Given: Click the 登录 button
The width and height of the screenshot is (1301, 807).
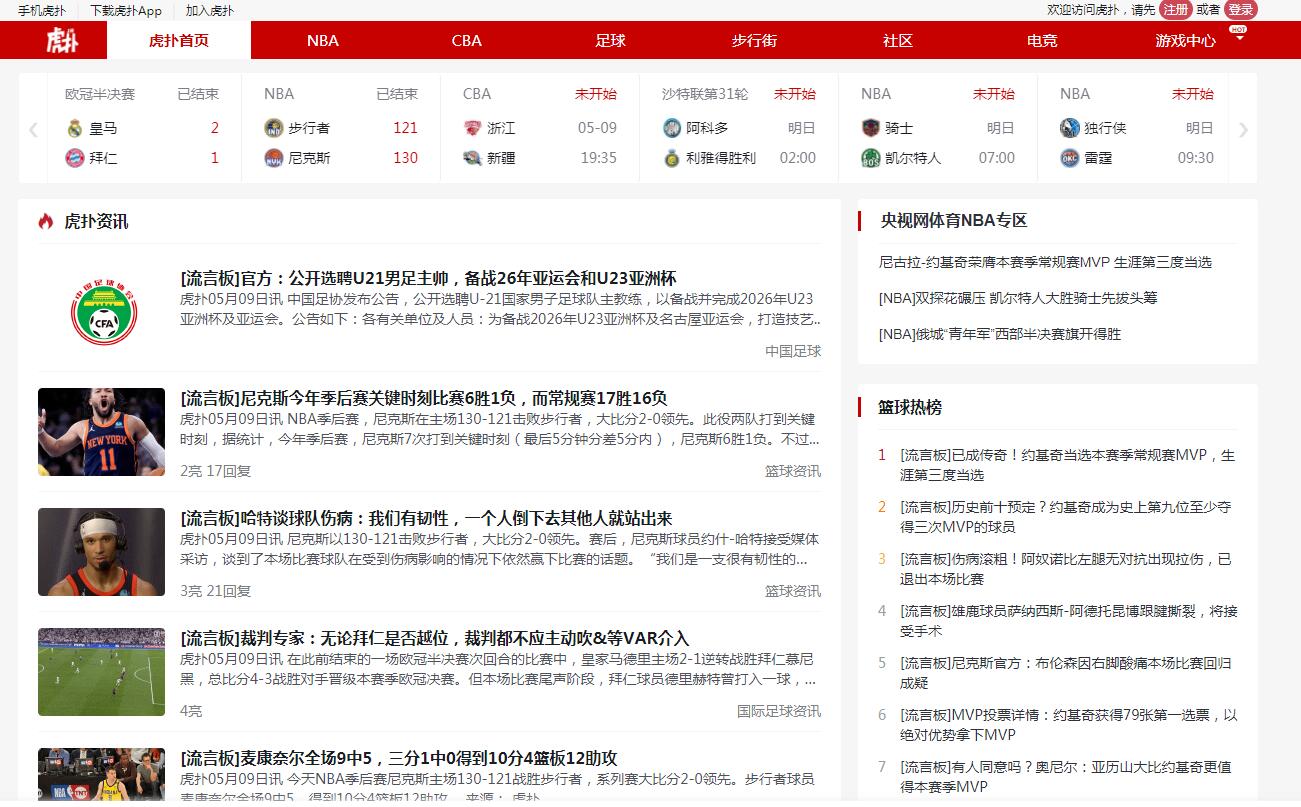Looking at the screenshot, I should 1240,10.
